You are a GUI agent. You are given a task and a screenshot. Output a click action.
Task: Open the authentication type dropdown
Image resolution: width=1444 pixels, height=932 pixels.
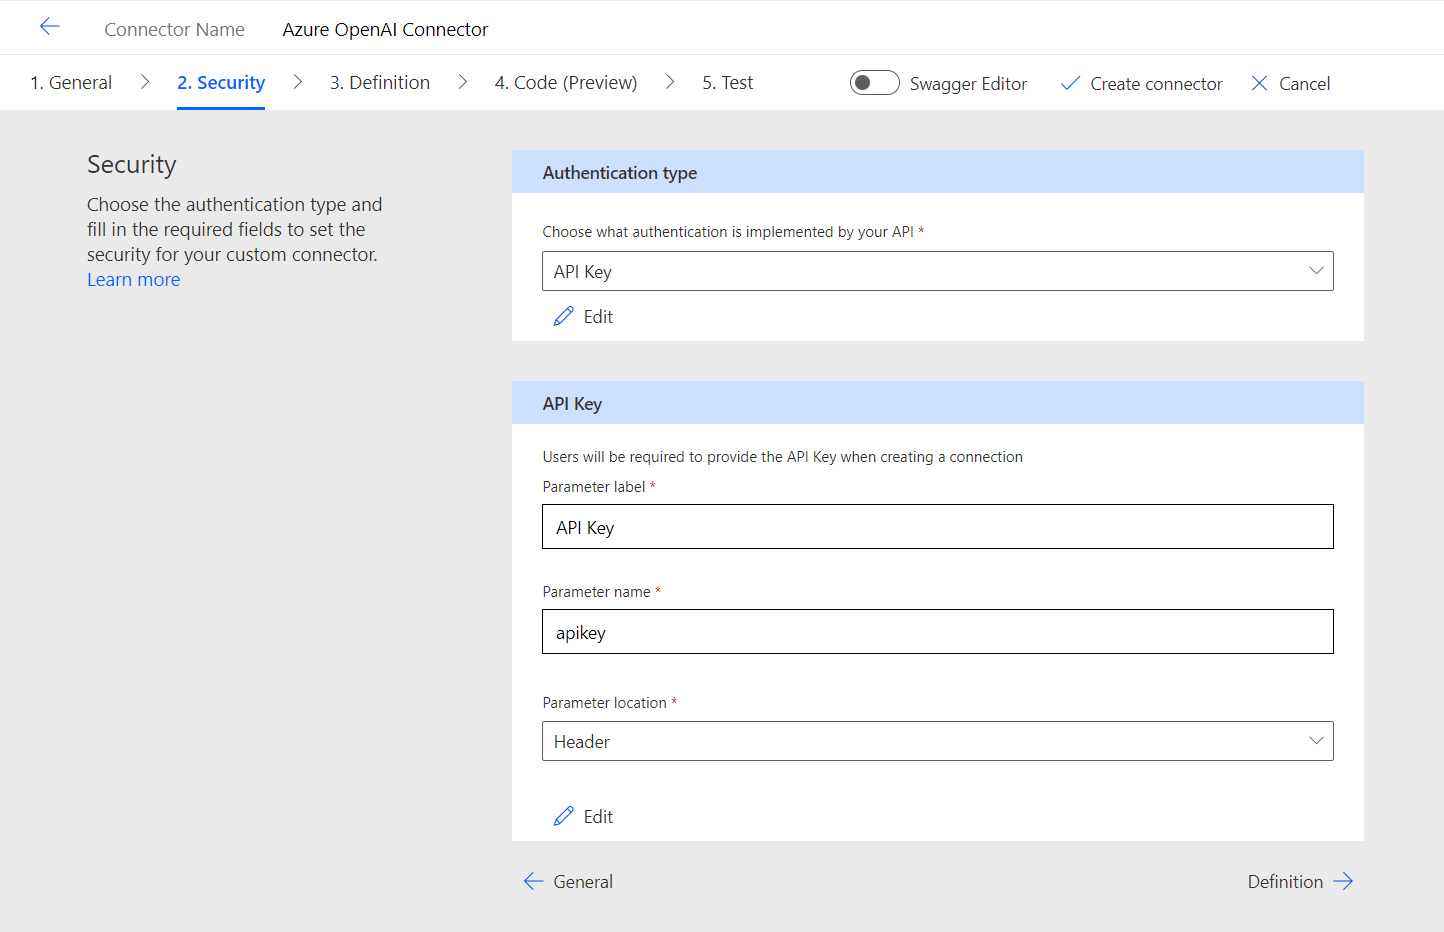pos(936,271)
